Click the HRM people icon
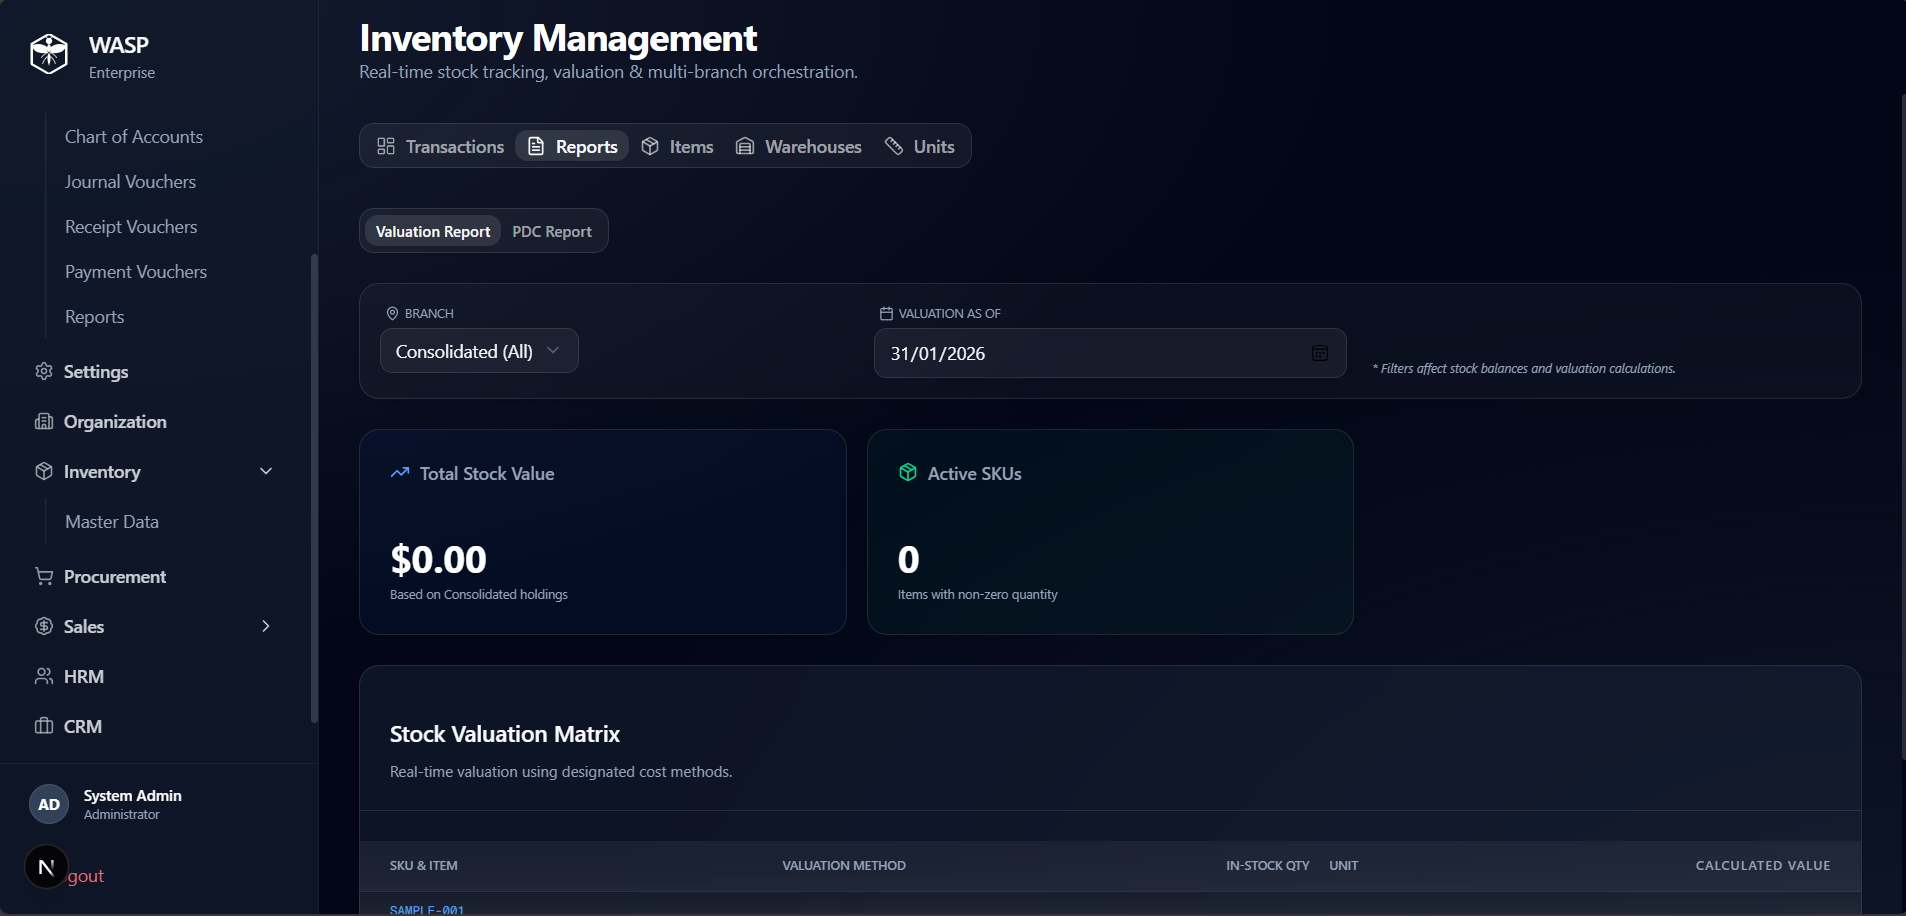 (44, 676)
